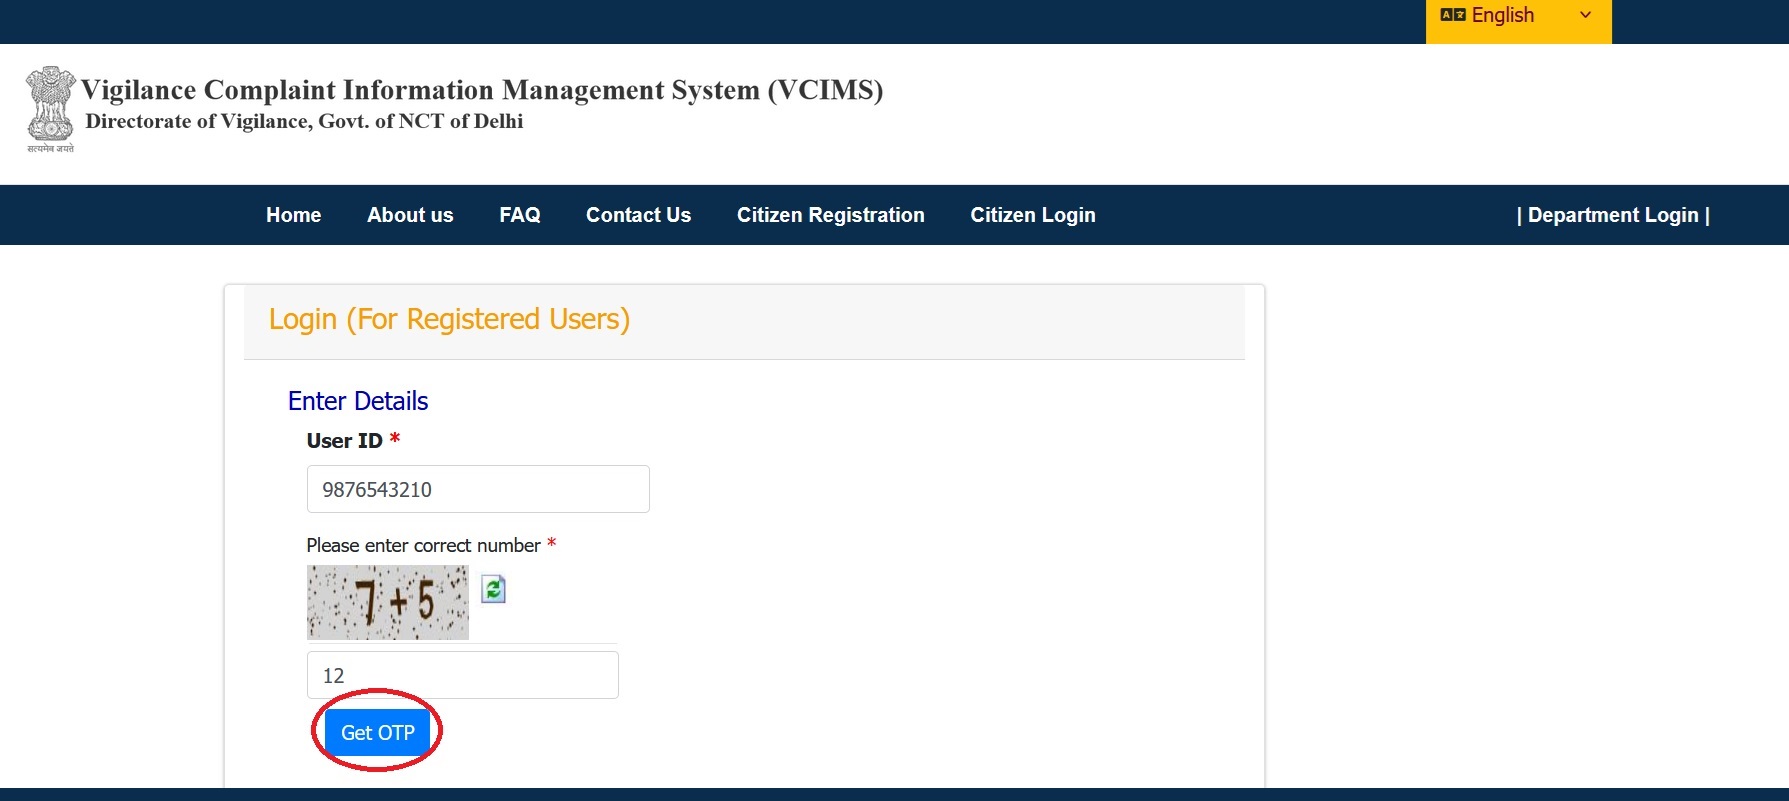Open the Department Login link
Image resolution: width=1789 pixels, height=801 pixels.
tap(1612, 215)
